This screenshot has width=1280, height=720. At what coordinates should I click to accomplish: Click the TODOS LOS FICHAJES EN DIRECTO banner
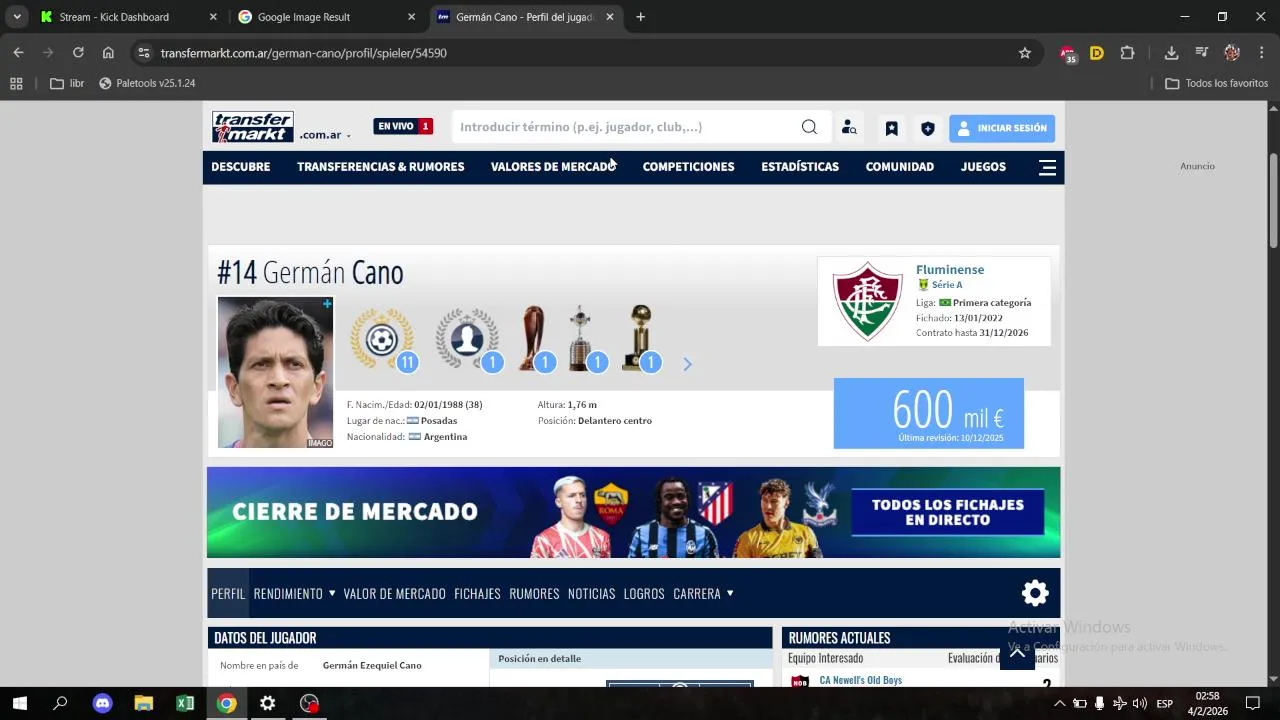click(x=948, y=512)
